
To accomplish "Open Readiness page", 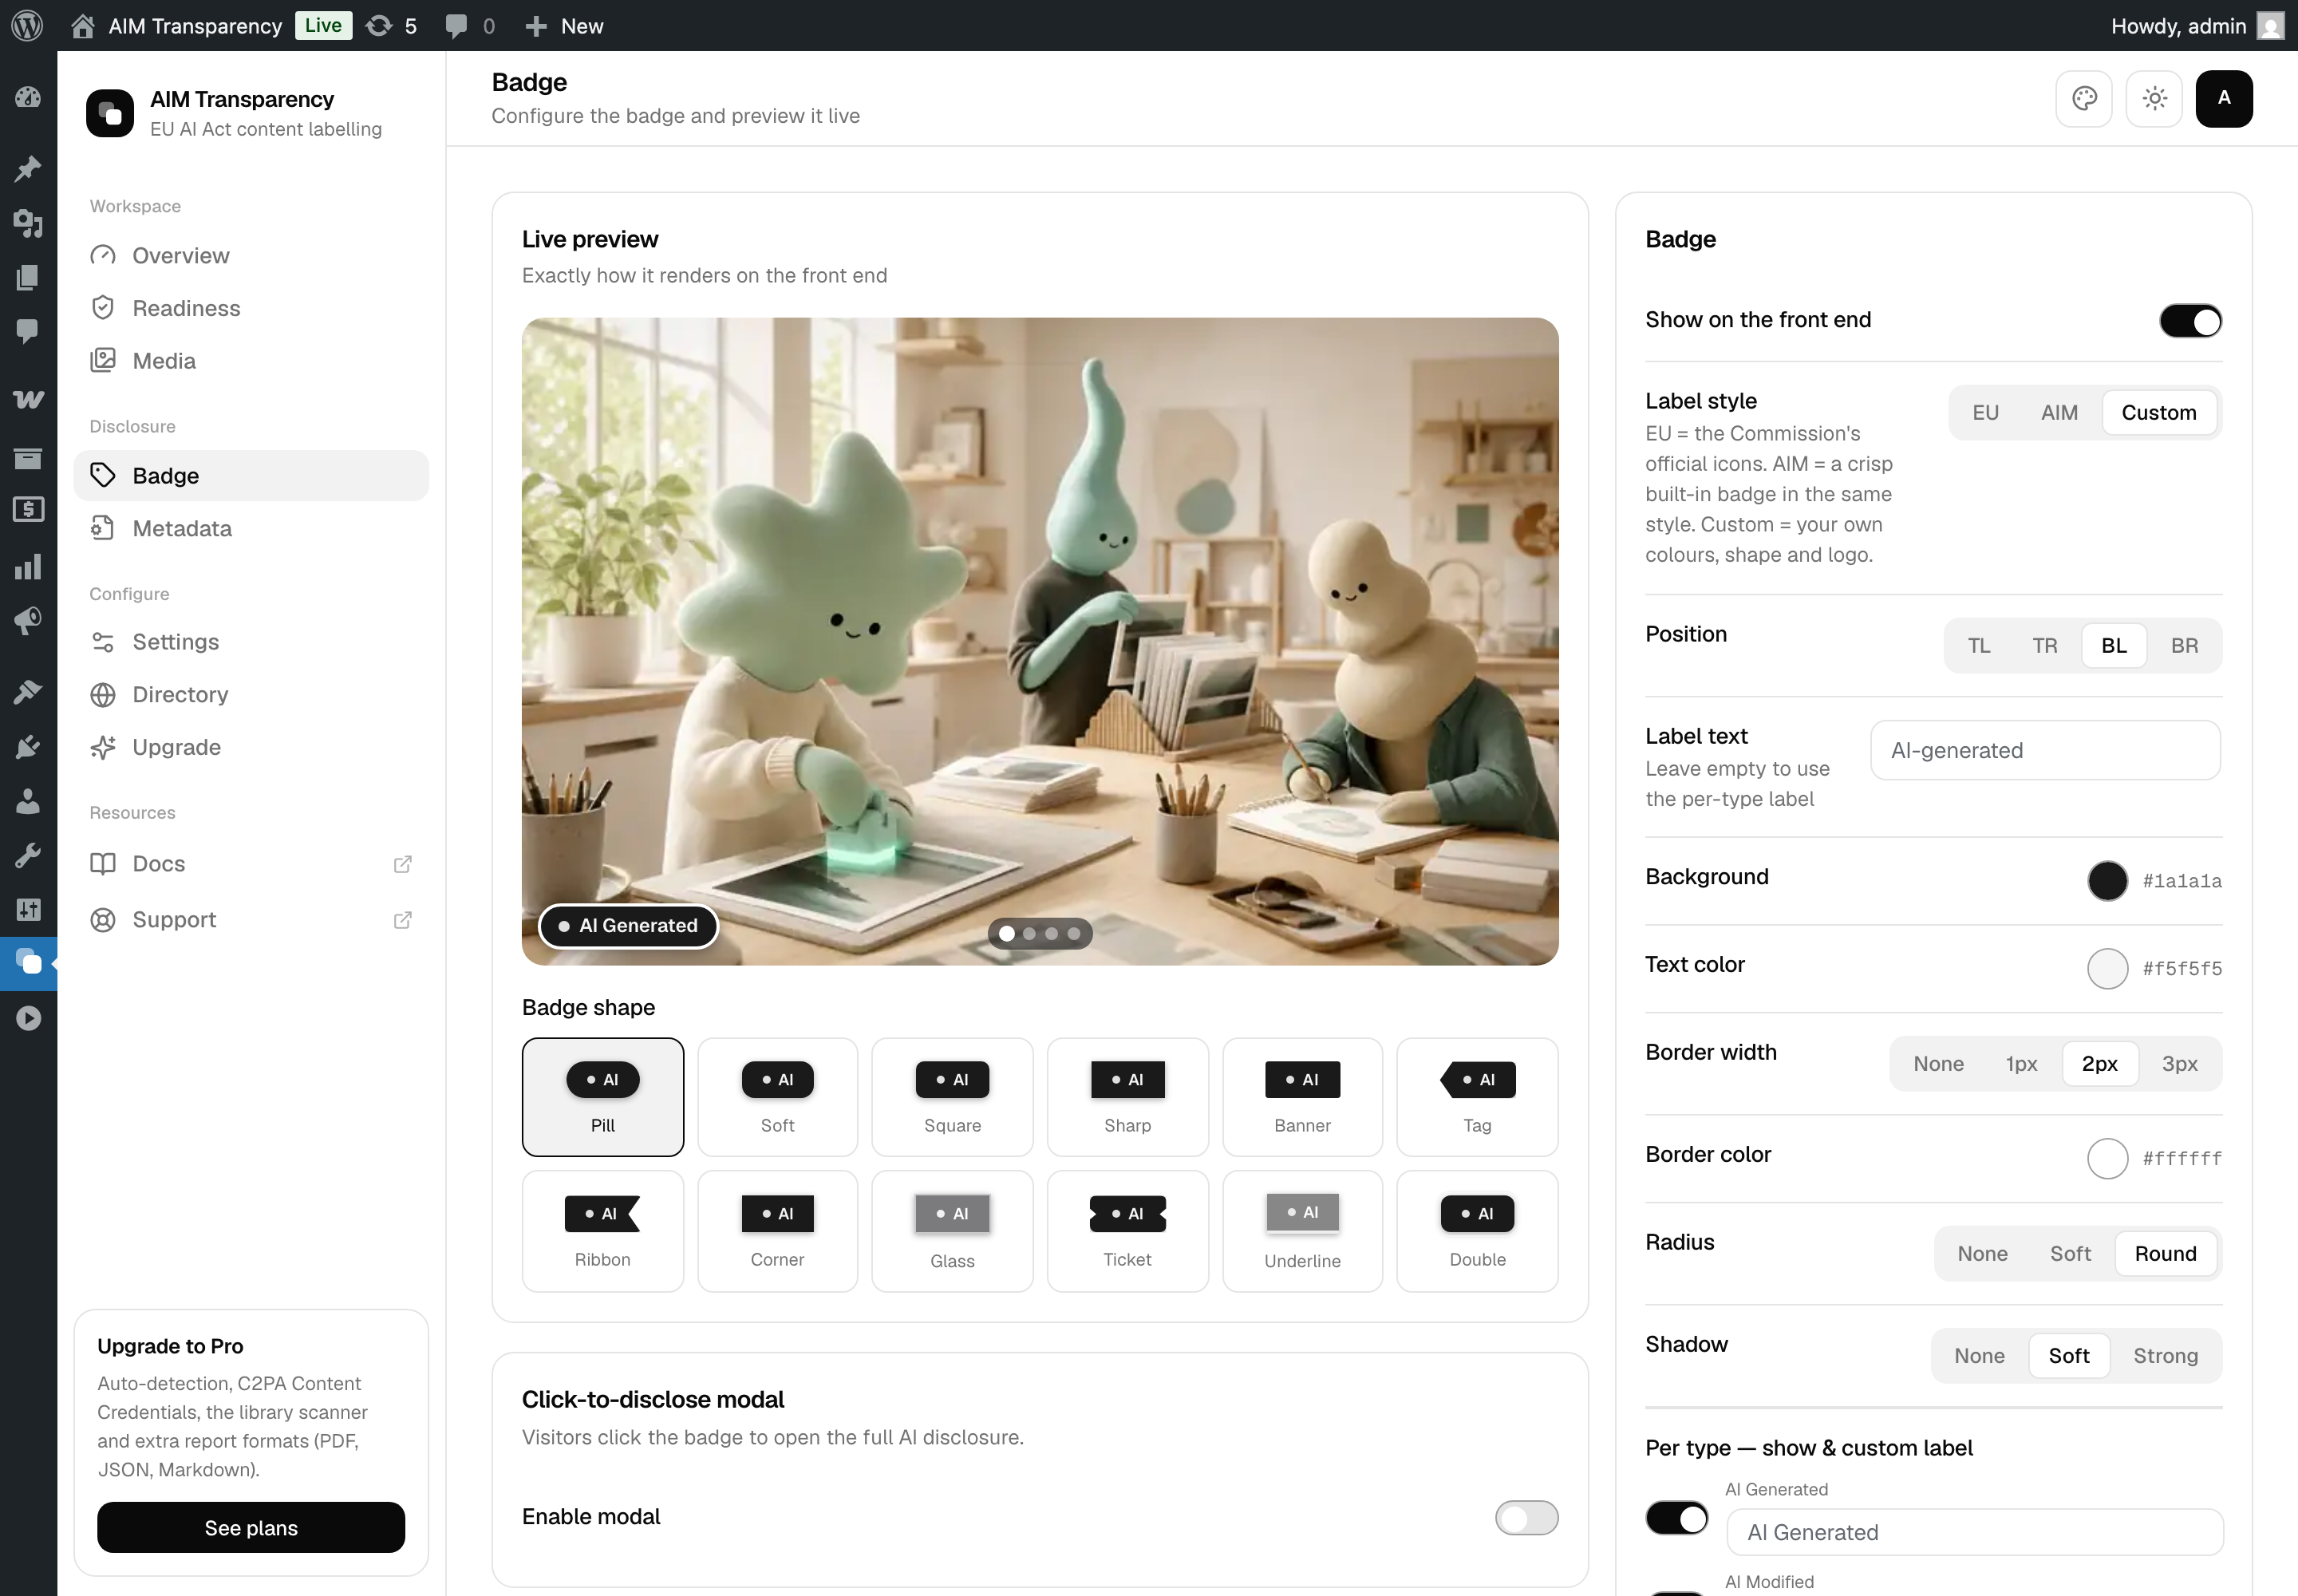I will point(251,308).
